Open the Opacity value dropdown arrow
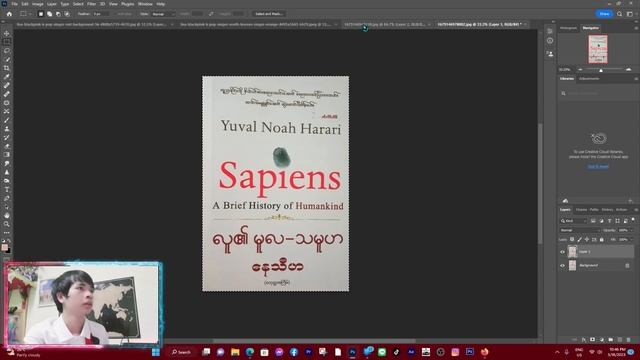 632,230
